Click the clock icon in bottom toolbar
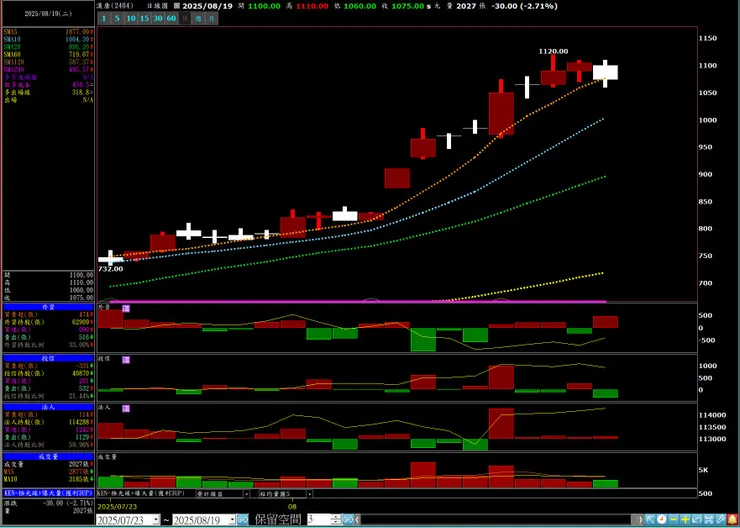This screenshot has width=740, height=528. coord(661,520)
